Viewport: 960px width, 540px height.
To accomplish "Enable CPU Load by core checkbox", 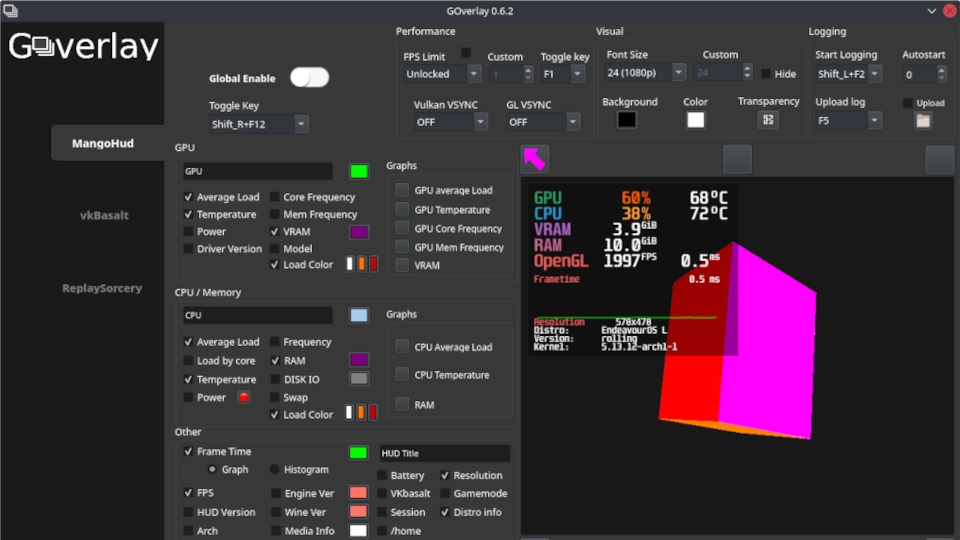I will point(188,361).
